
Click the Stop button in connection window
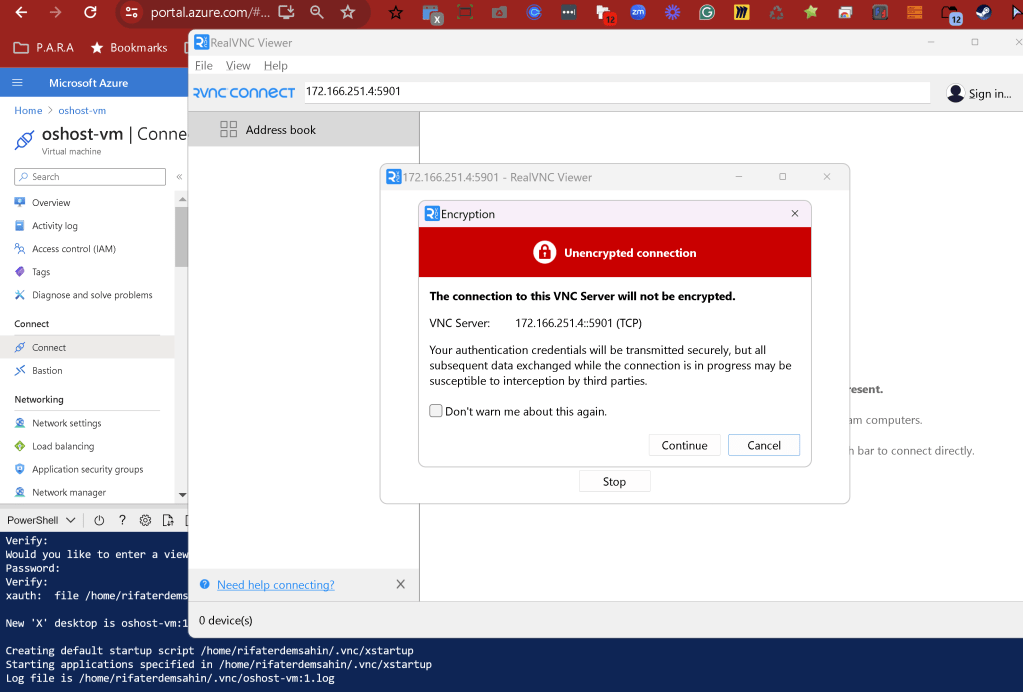click(614, 481)
